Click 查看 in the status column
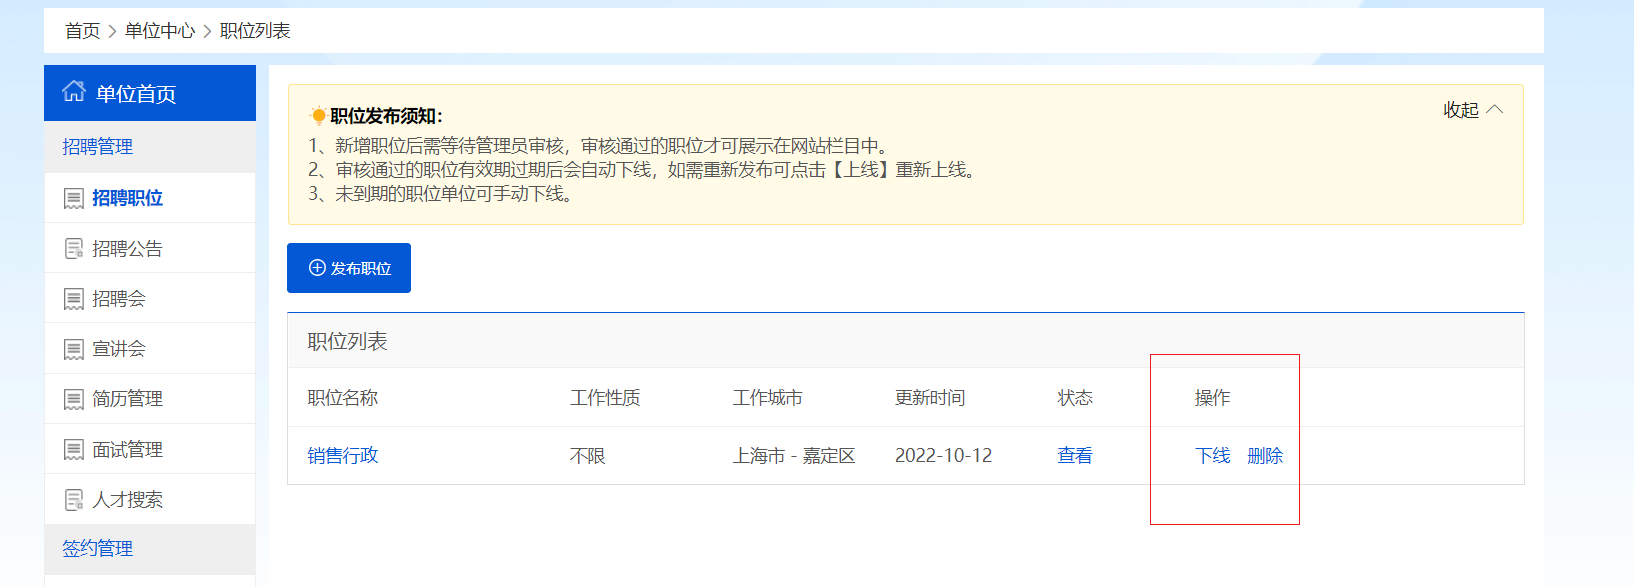This screenshot has width=1634, height=587. pos(1075,456)
